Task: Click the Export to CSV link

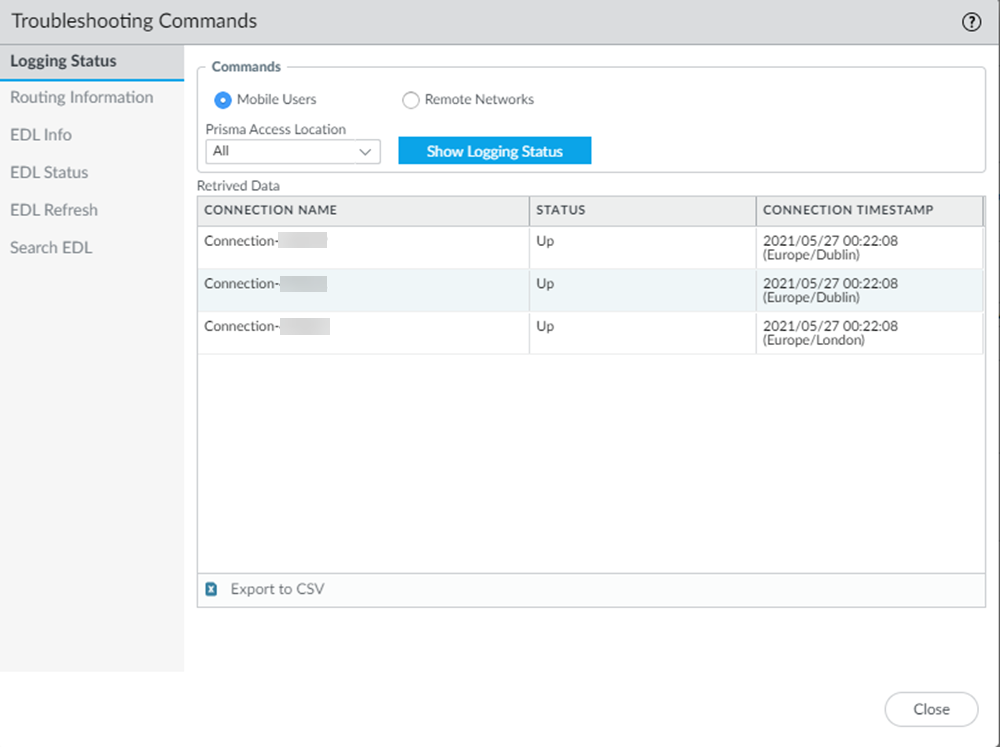Action: tap(277, 590)
